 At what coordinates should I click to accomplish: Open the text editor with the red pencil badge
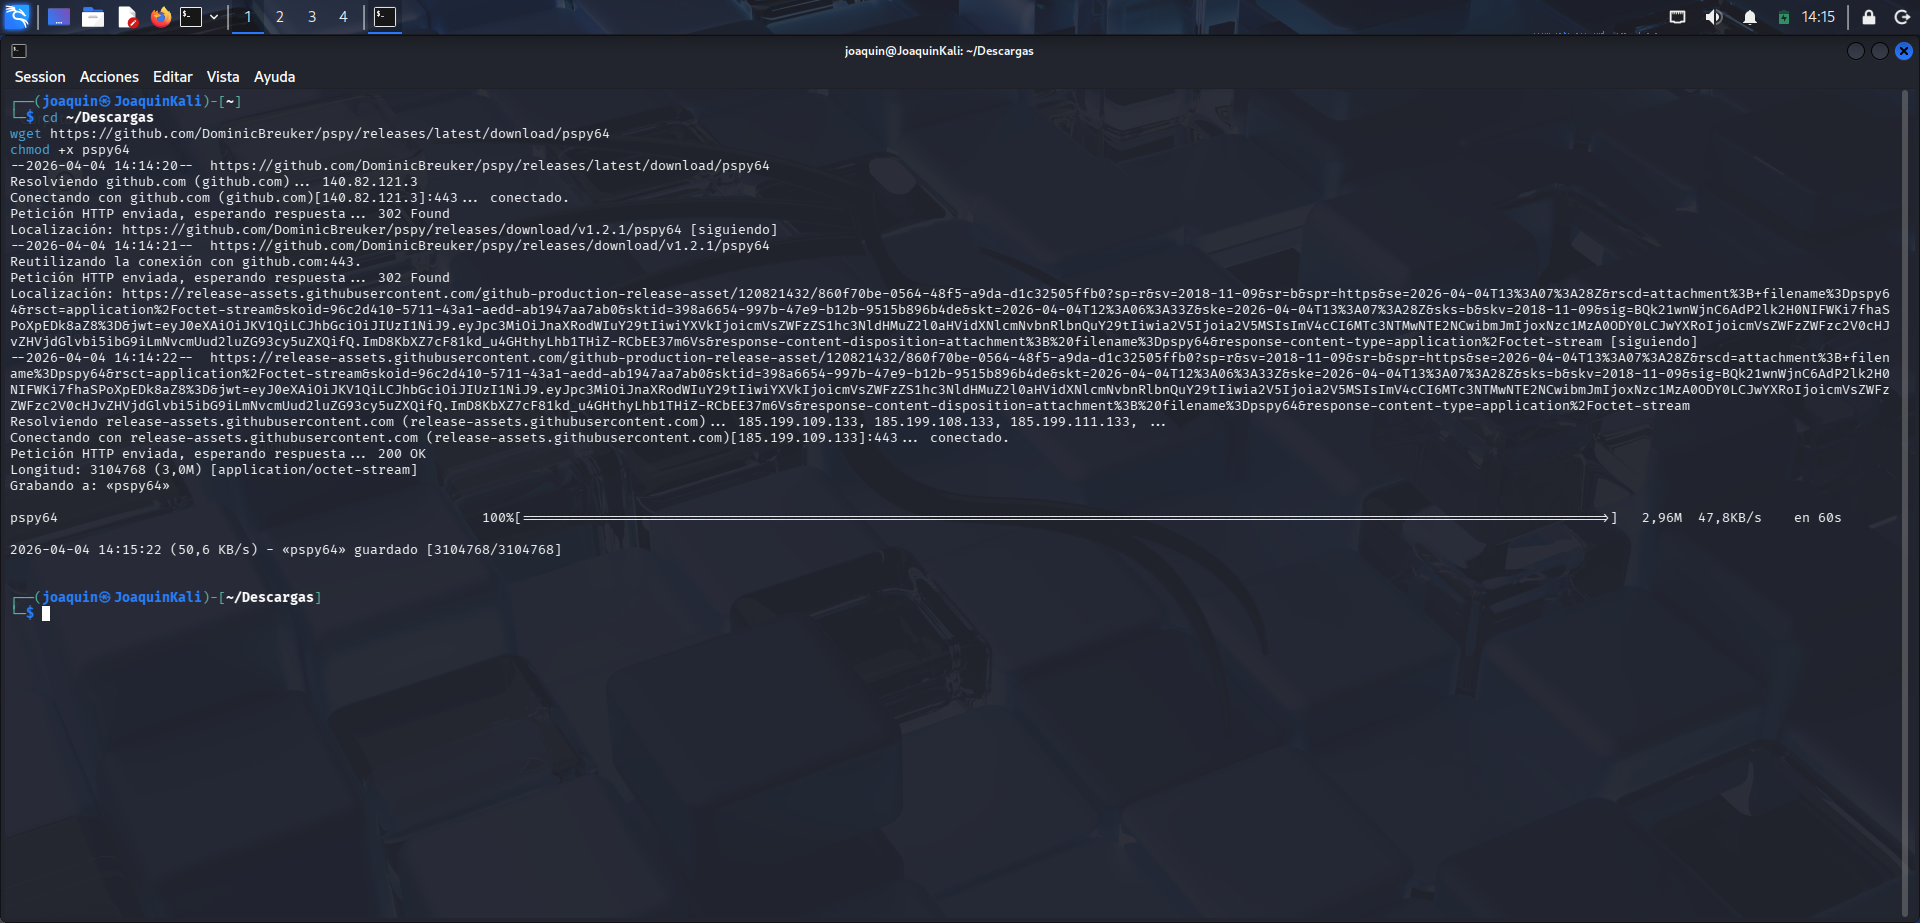[128, 17]
